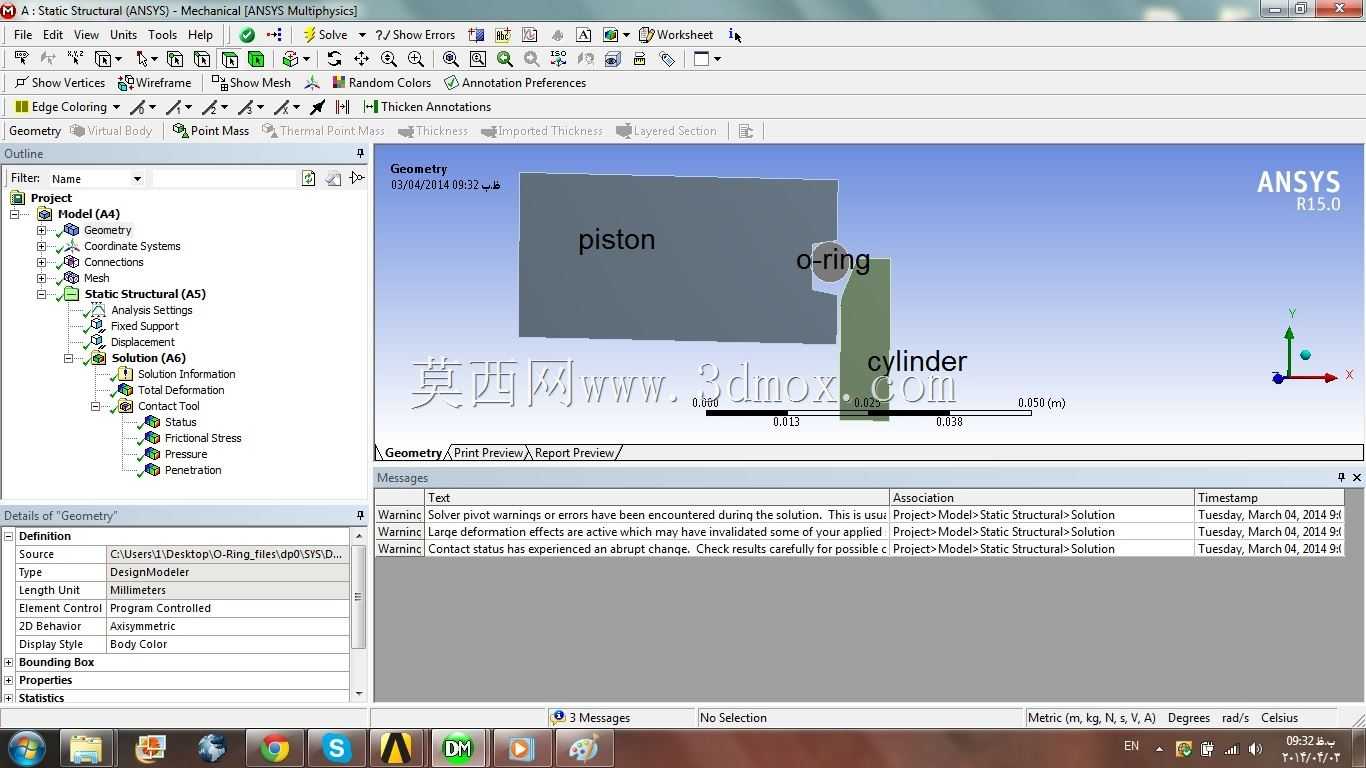Pin the Details of Geometry panel

[x=360, y=516]
